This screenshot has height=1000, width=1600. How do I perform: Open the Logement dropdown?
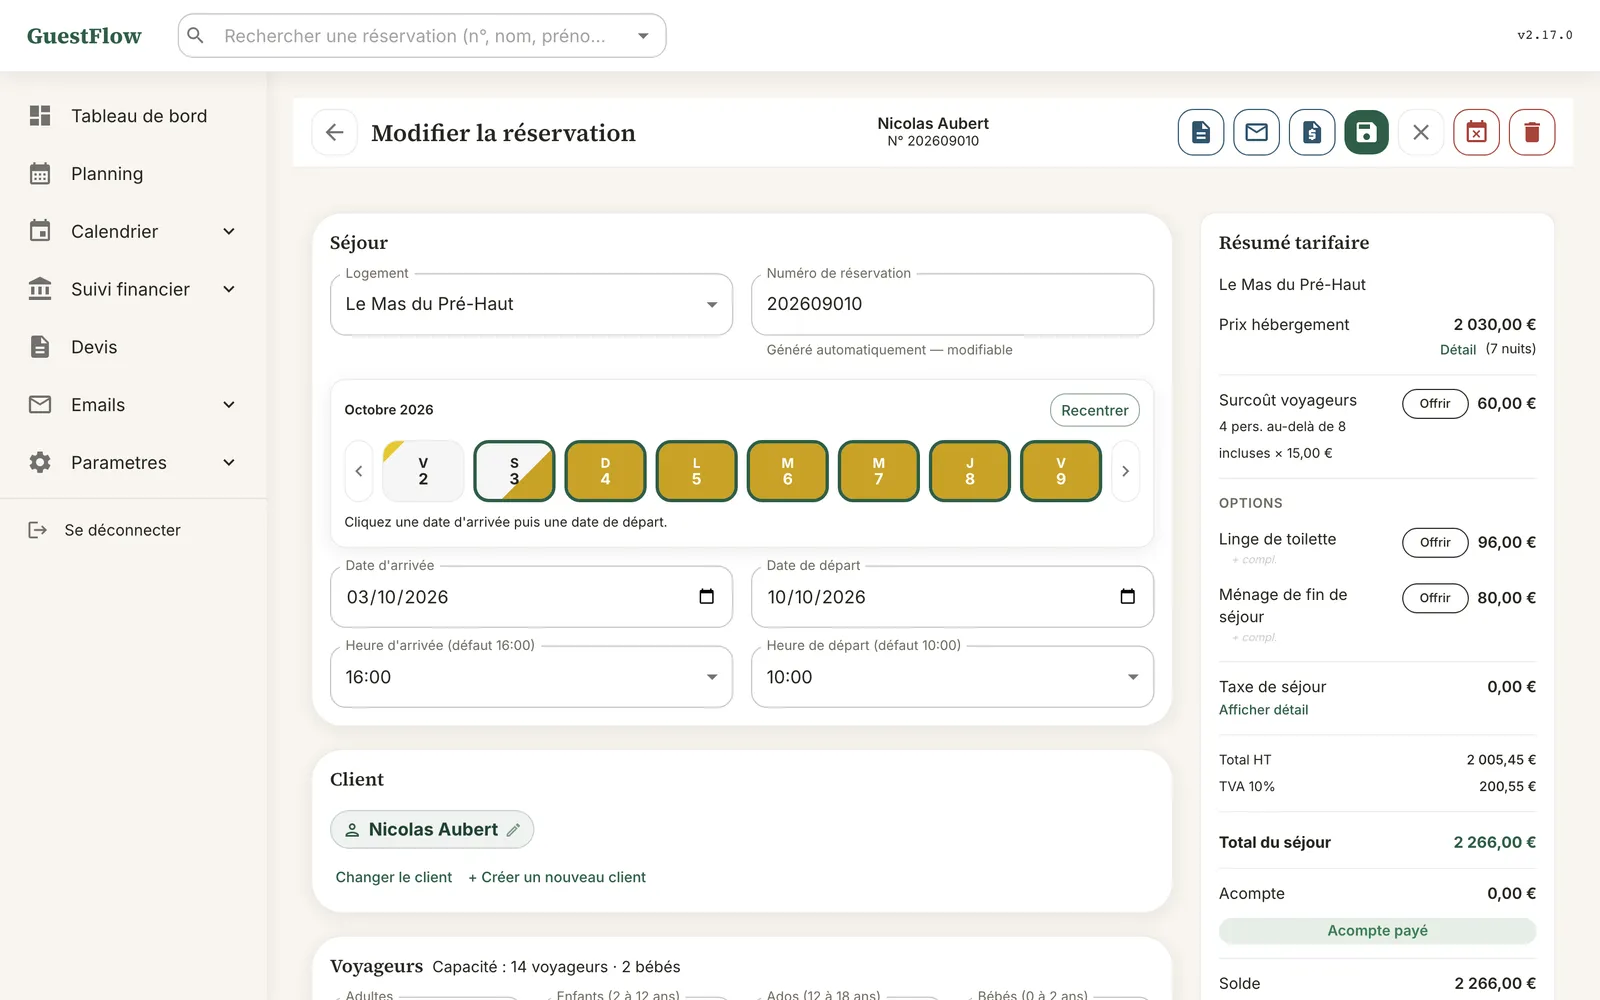pyautogui.click(x=531, y=304)
